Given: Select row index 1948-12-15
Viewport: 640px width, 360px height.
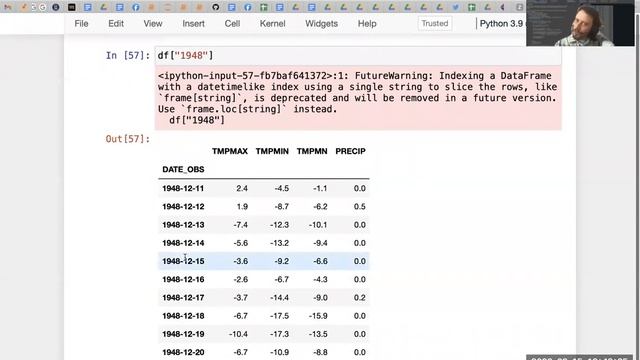Looking at the screenshot, I should tap(183, 261).
